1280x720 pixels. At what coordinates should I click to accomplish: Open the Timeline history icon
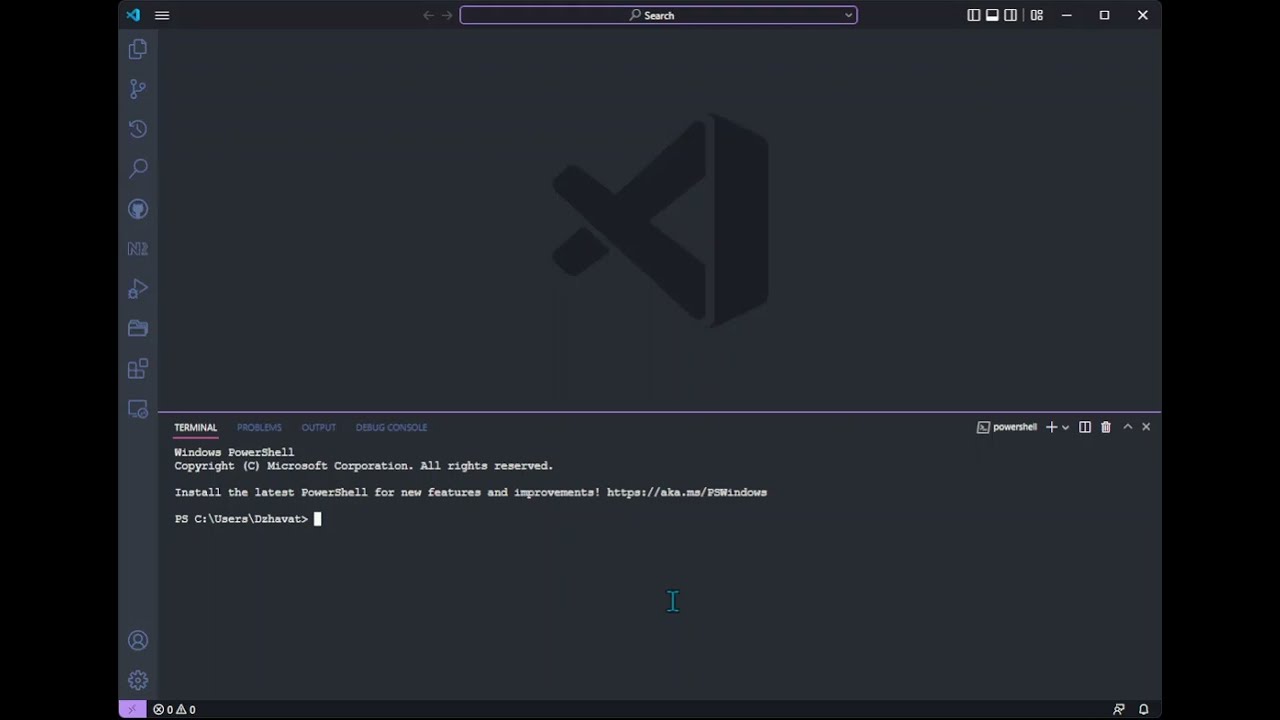click(138, 129)
